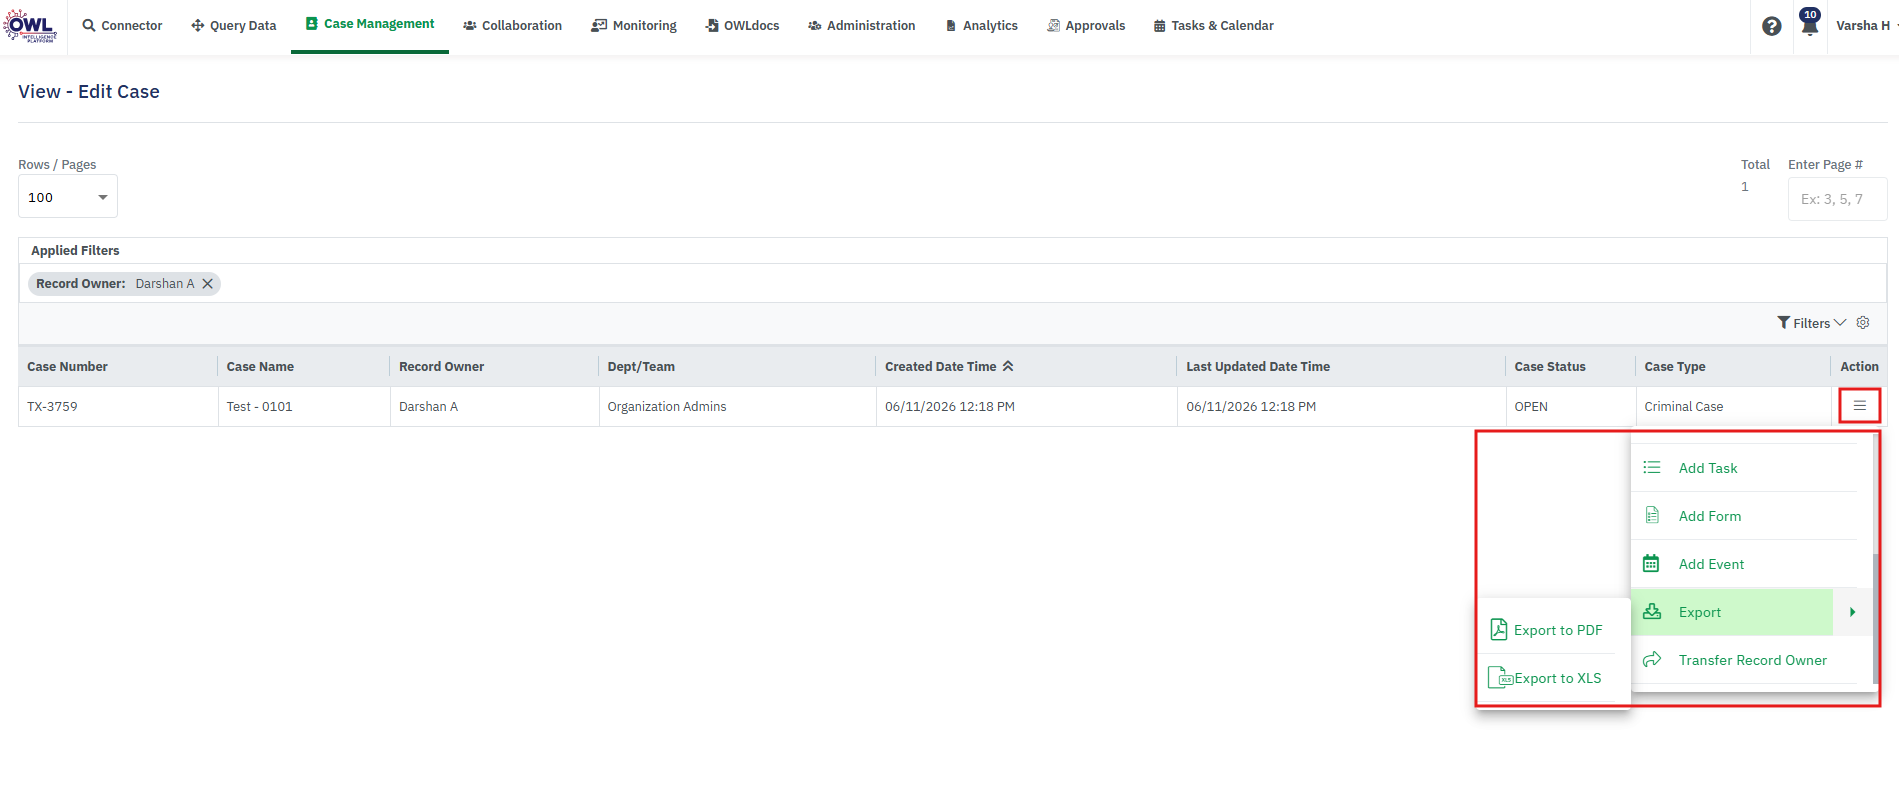Open the Monitoring menu
Screen dimensions: 1899x804
click(634, 26)
